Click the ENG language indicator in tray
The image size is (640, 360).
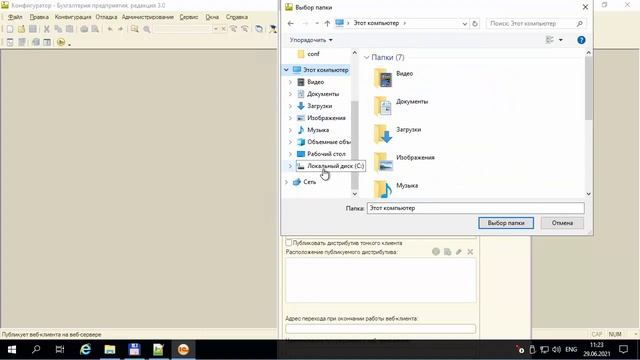point(571,349)
